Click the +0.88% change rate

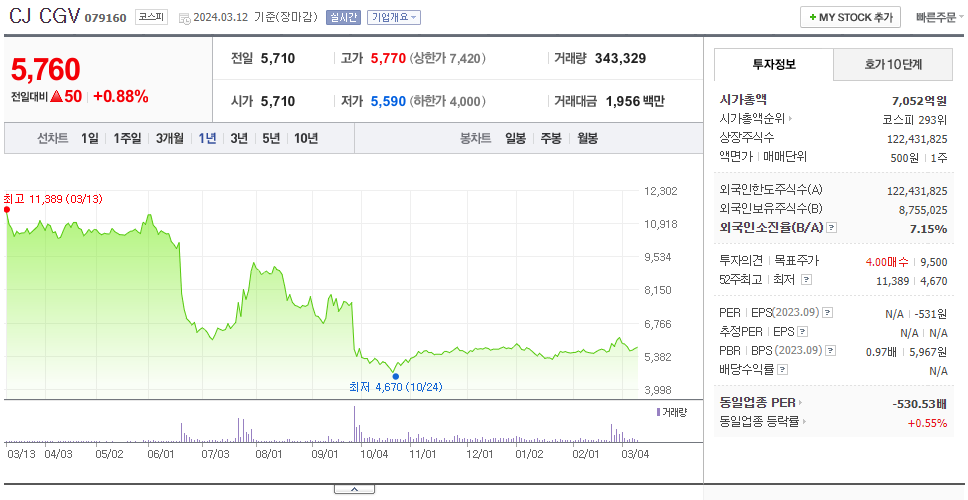tap(121, 97)
